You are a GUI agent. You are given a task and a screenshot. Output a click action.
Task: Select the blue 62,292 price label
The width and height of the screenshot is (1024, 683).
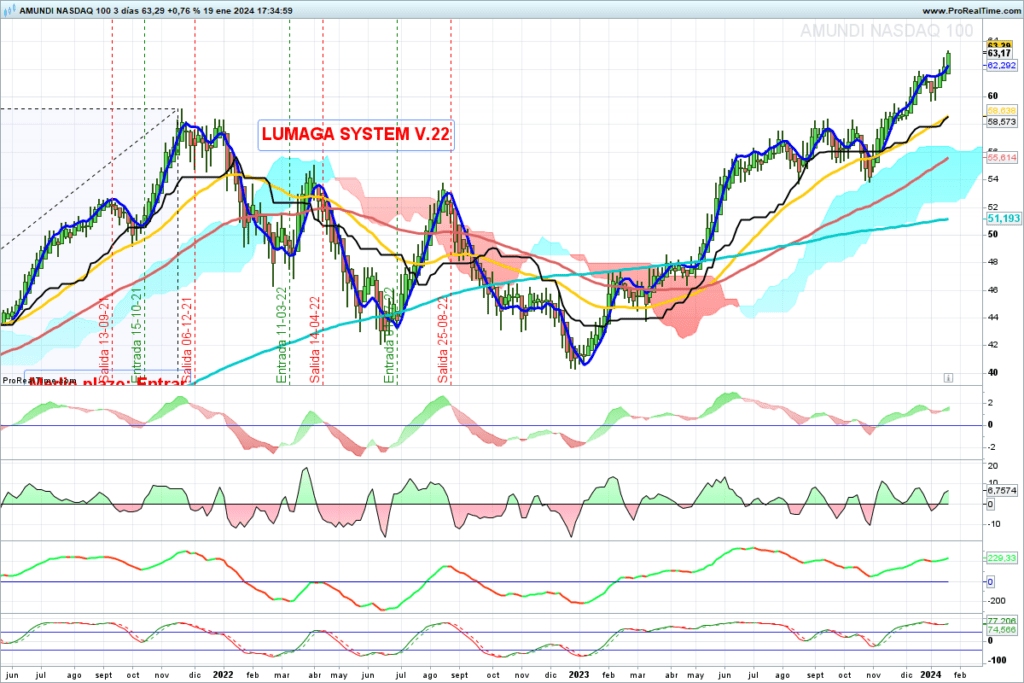point(1001,66)
